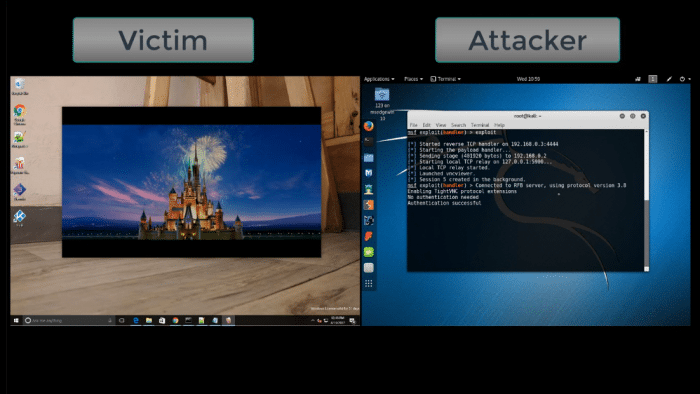Open Kali power system menu
This screenshot has width=700, height=394.
click(685, 79)
